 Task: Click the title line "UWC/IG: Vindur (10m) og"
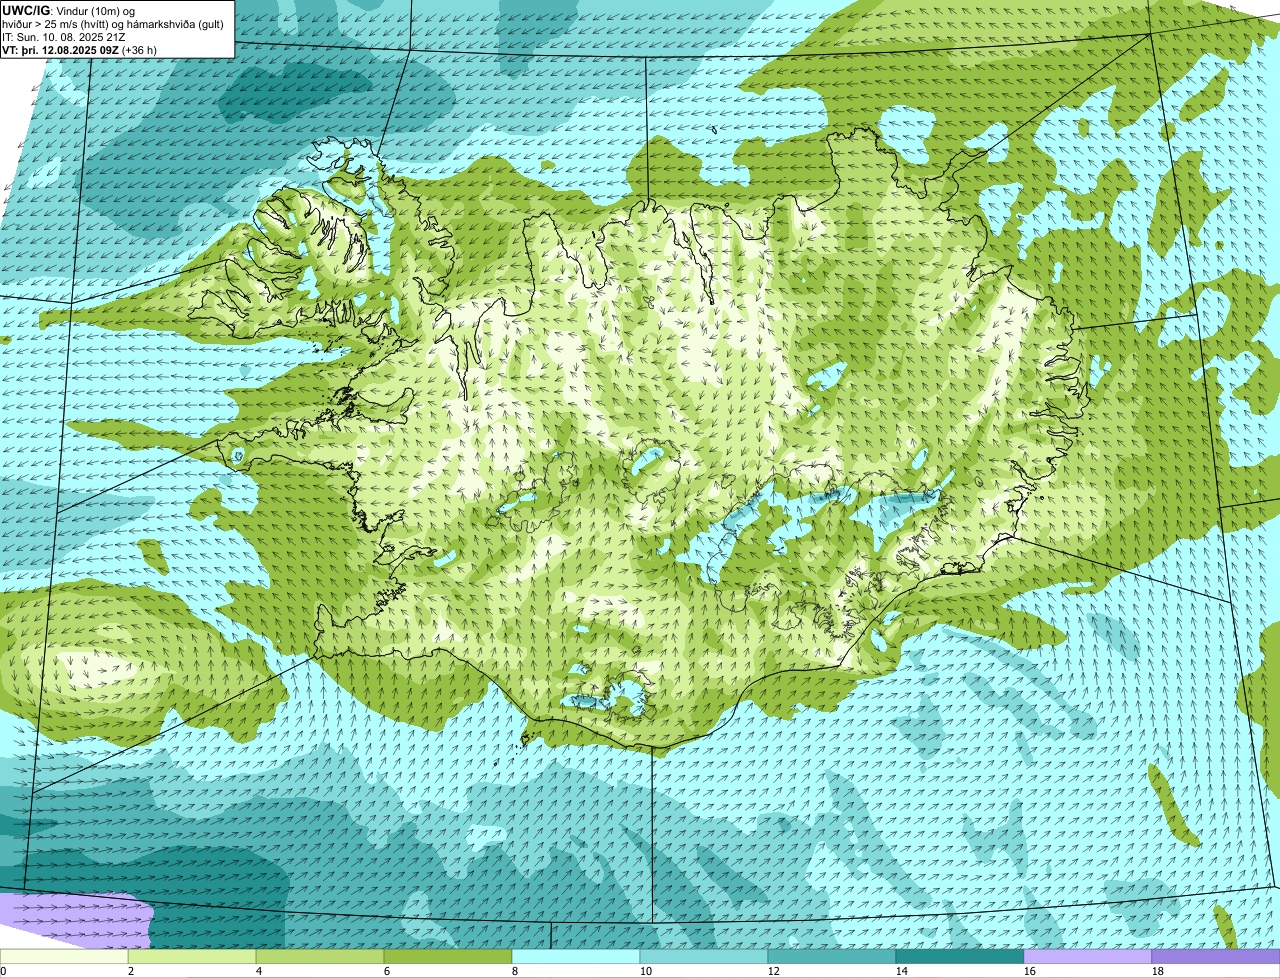click(x=69, y=11)
